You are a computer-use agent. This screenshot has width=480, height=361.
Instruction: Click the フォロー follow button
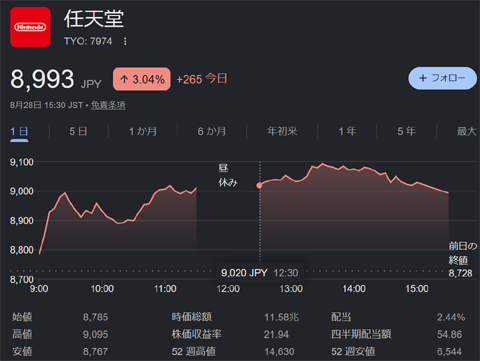pos(442,78)
